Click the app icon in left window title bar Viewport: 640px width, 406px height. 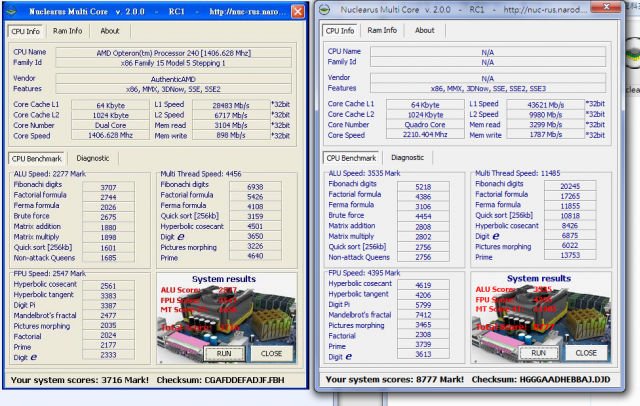point(11,11)
